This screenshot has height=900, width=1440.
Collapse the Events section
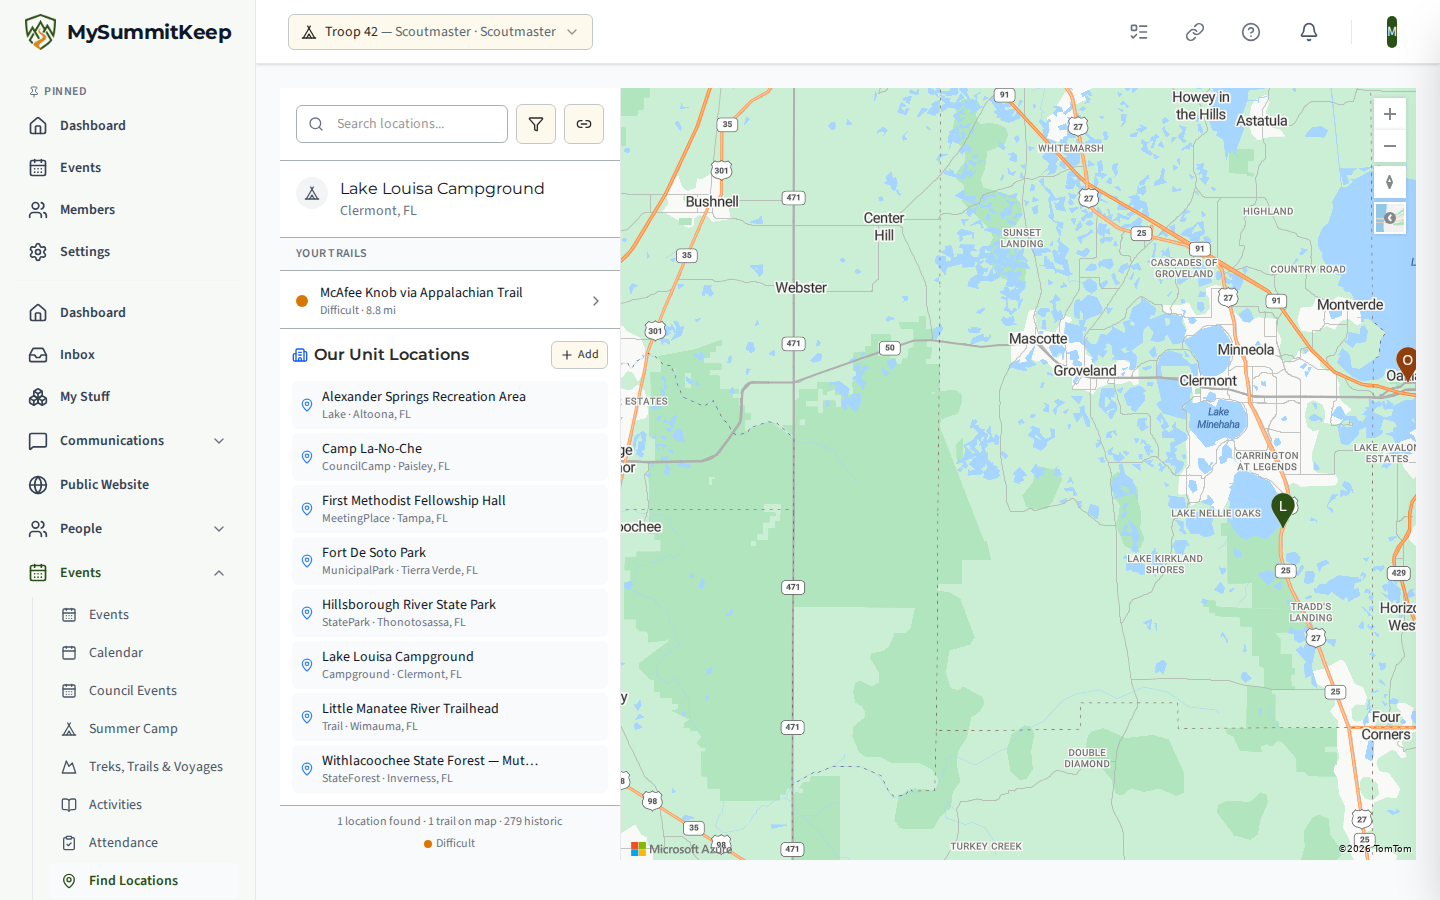[x=128, y=573]
